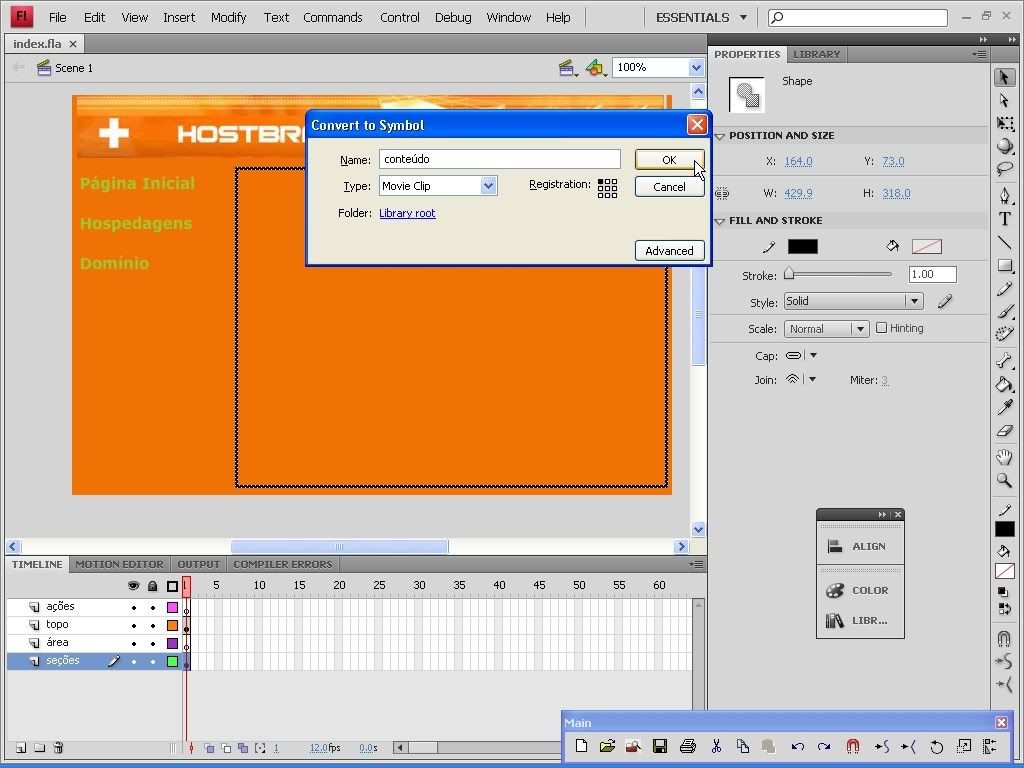Click the Print icon in Main toolbar

pos(687,746)
